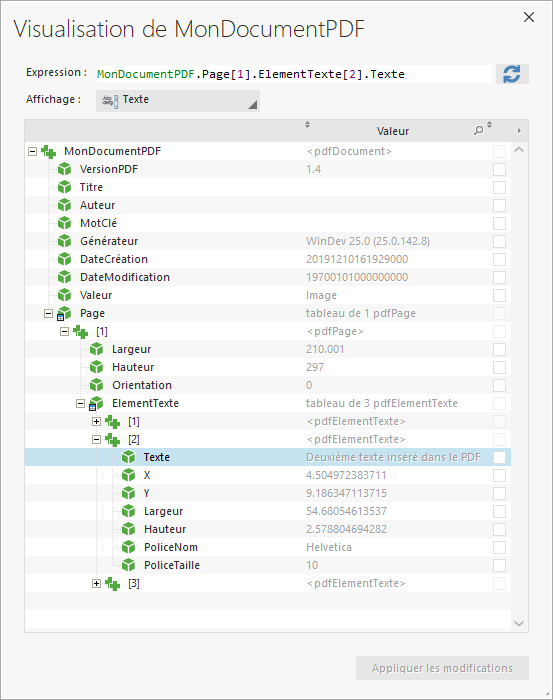This screenshot has width=553, height=700.
Task: Click the cube icon beside PoliceNom
Action: (129, 547)
